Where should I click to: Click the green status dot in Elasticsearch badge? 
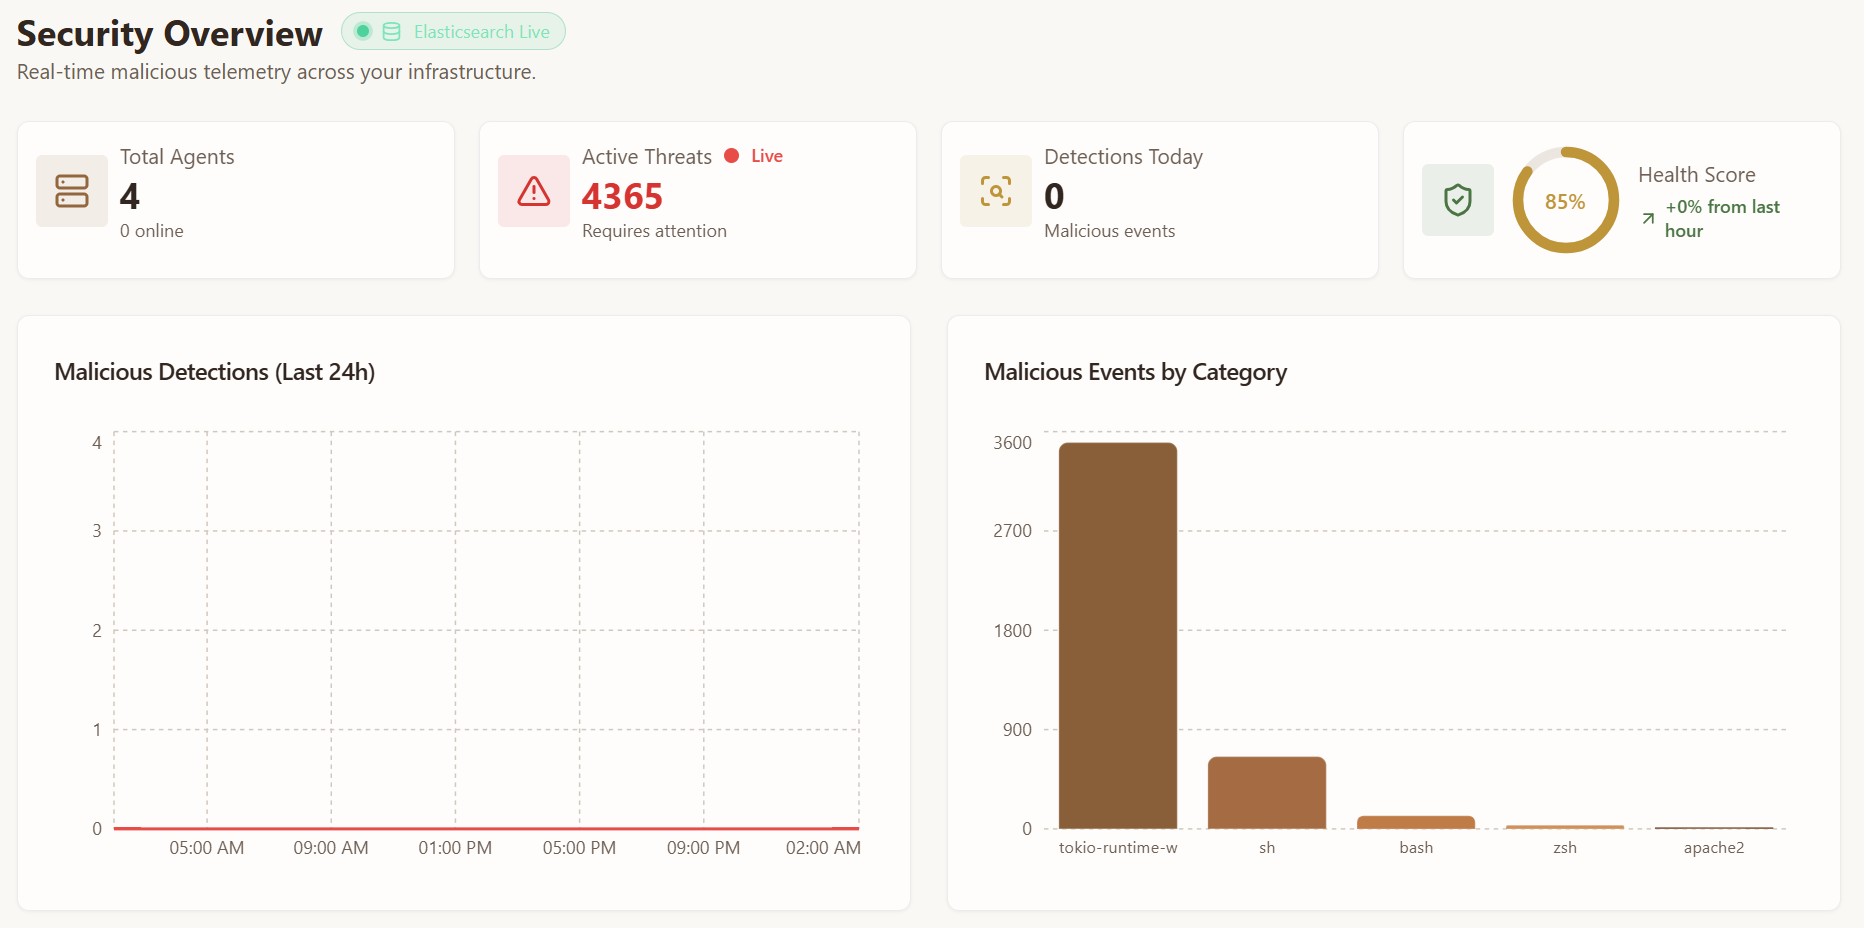click(x=363, y=32)
